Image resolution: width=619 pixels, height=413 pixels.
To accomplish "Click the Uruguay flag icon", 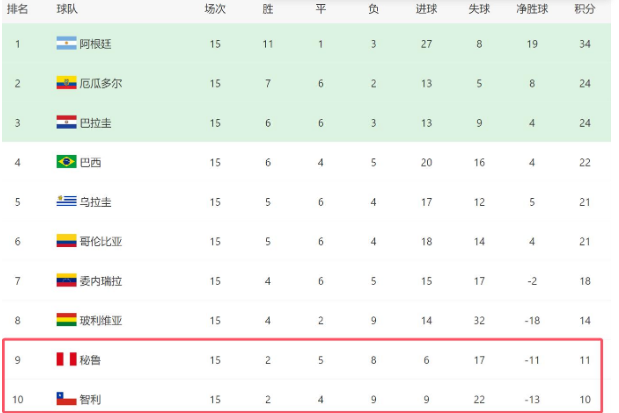I will [x=66, y=201].
